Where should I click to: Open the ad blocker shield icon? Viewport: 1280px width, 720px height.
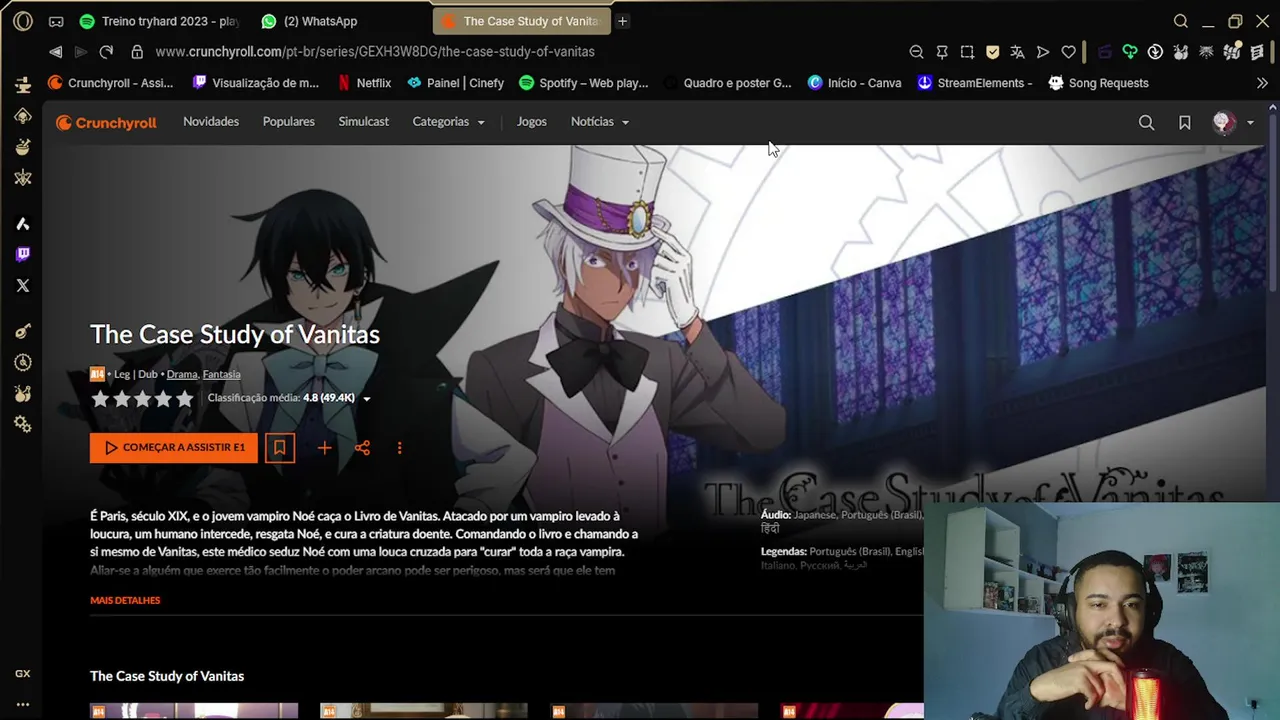tap(992, 52)
